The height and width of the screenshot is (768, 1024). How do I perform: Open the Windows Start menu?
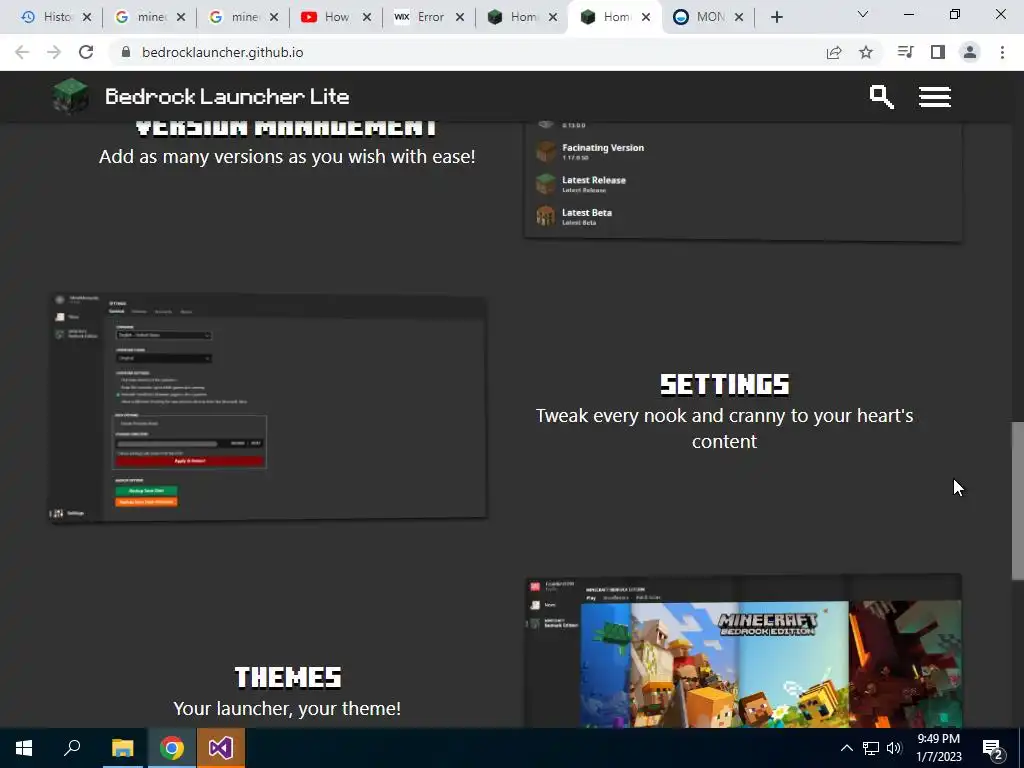pyautogui.click(x=24, y=748)
